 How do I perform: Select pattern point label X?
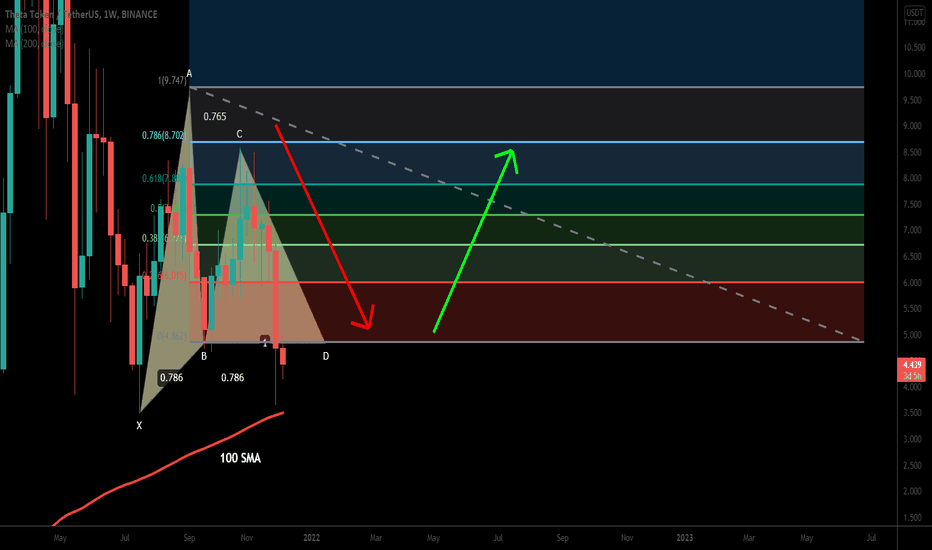(139, 425)
